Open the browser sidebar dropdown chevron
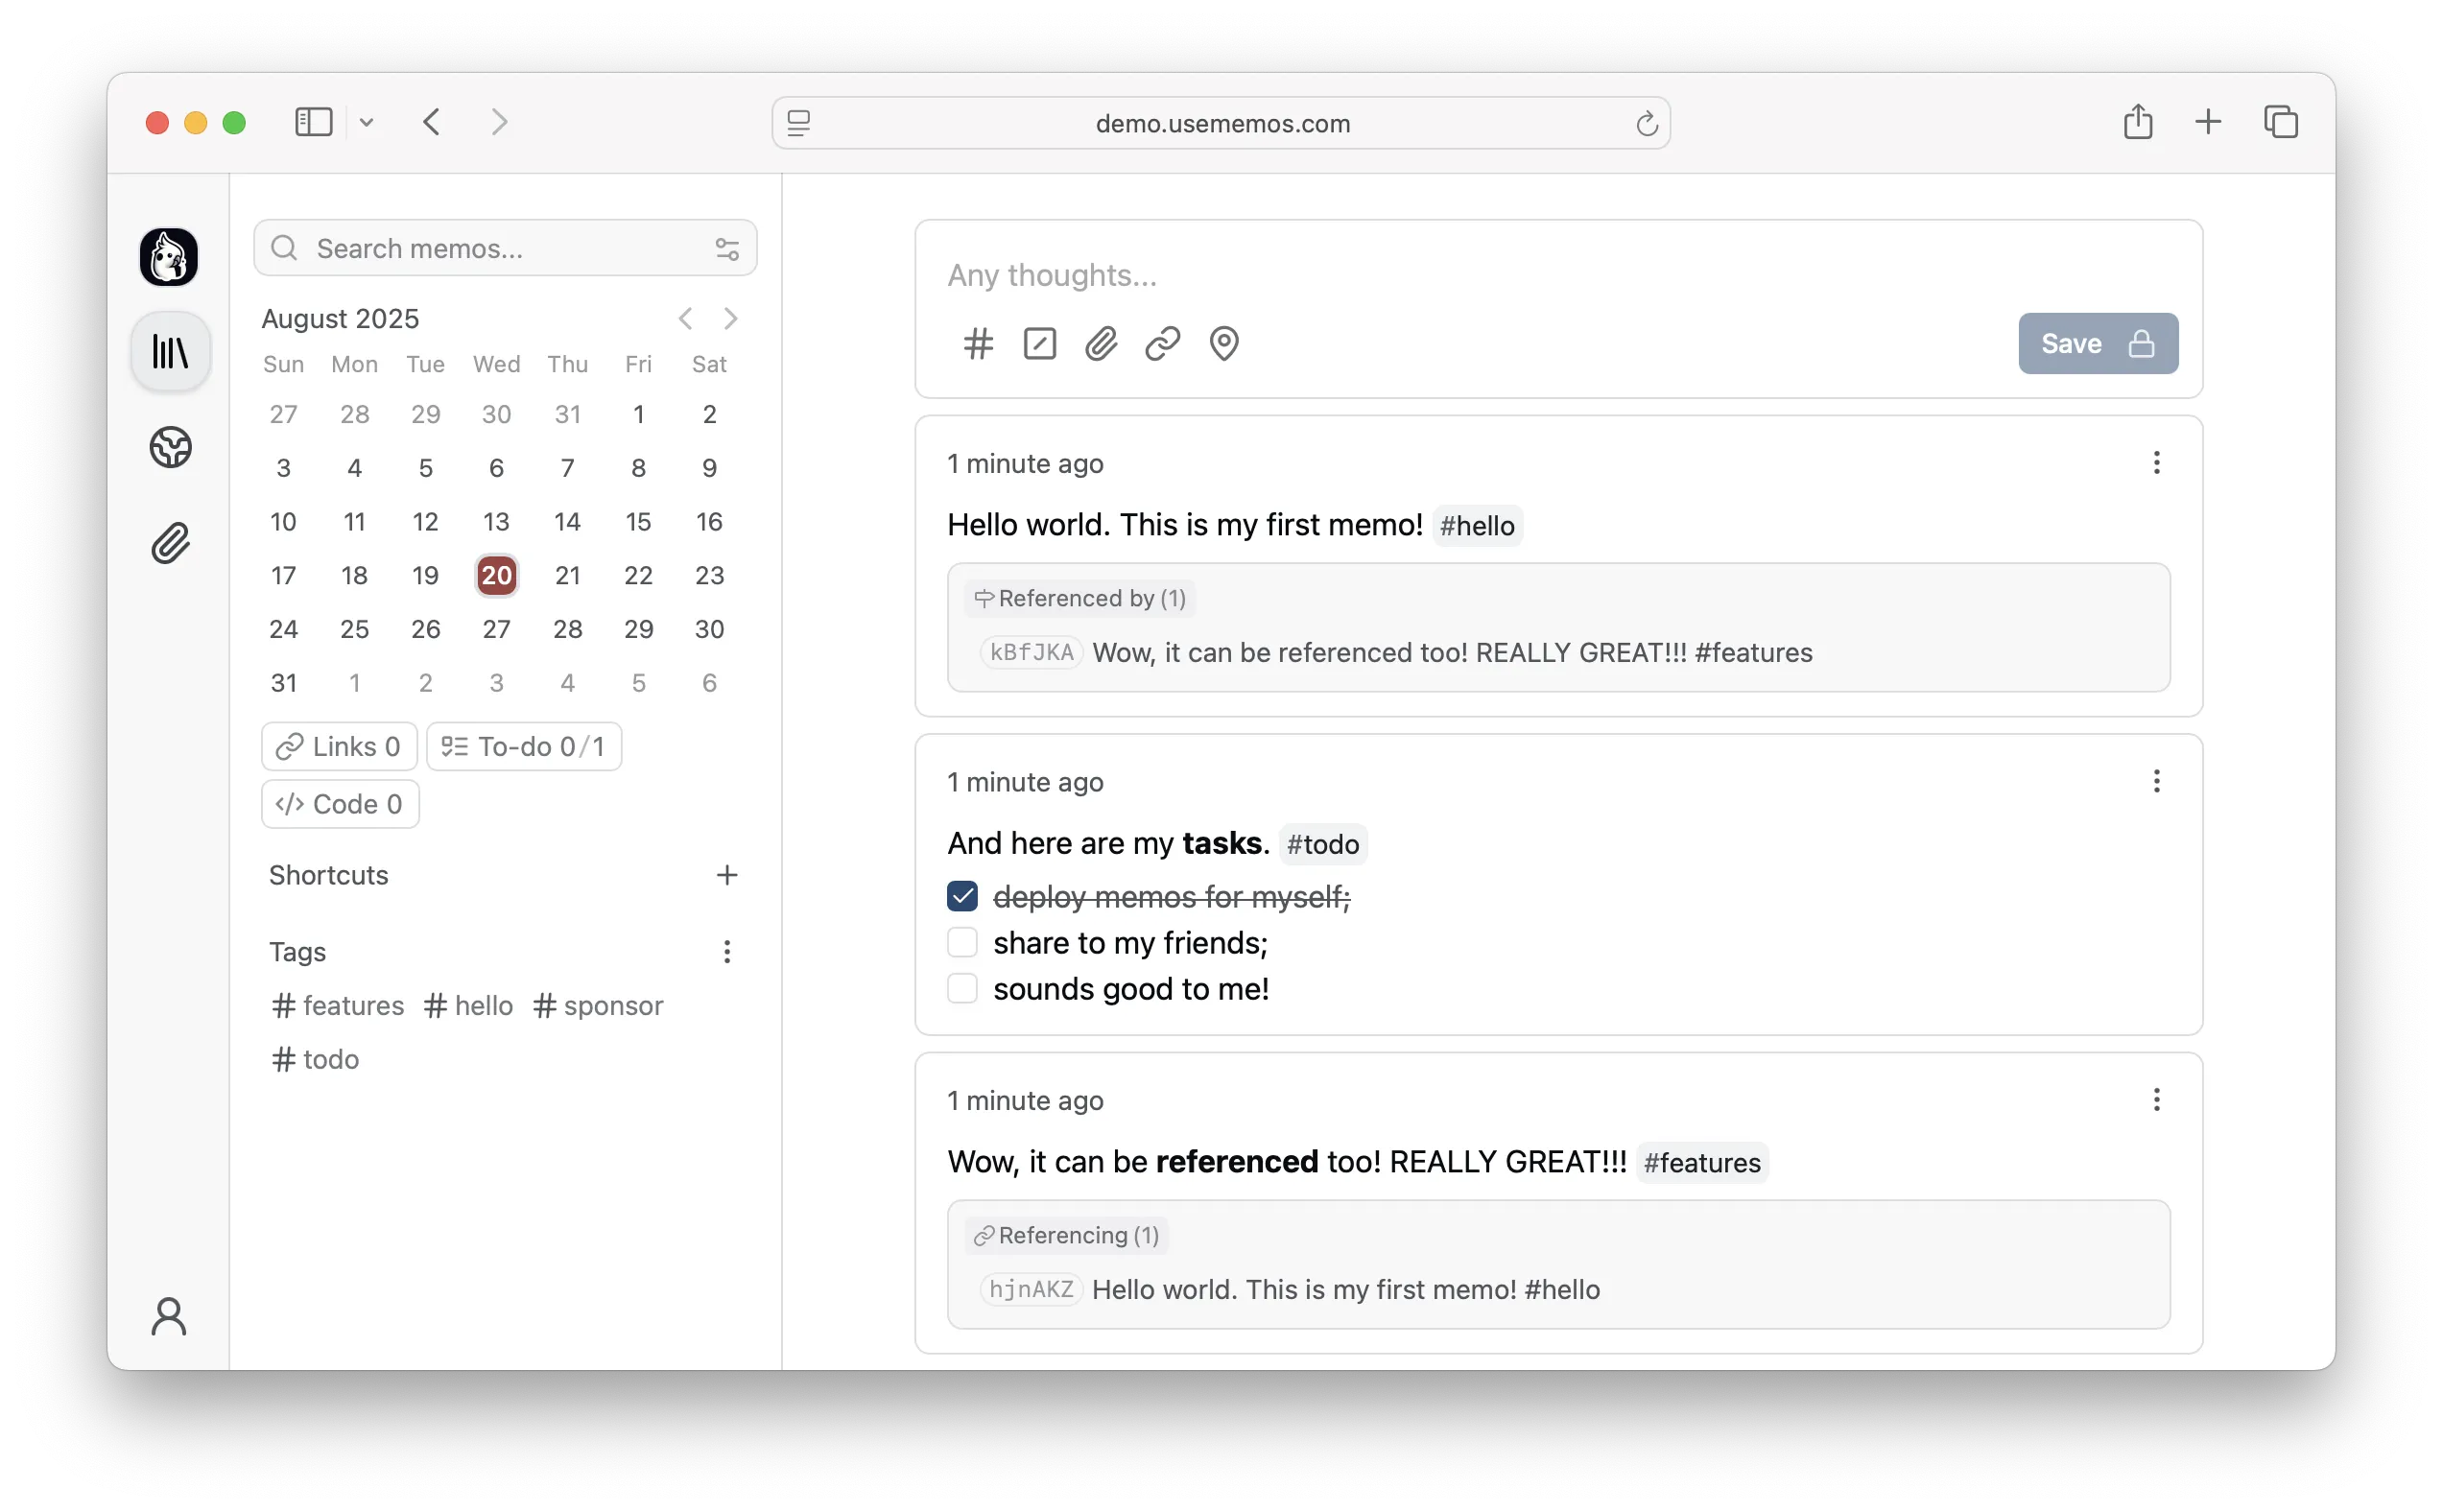This screenshot has width=2443, height=1512. pos(366,121)
